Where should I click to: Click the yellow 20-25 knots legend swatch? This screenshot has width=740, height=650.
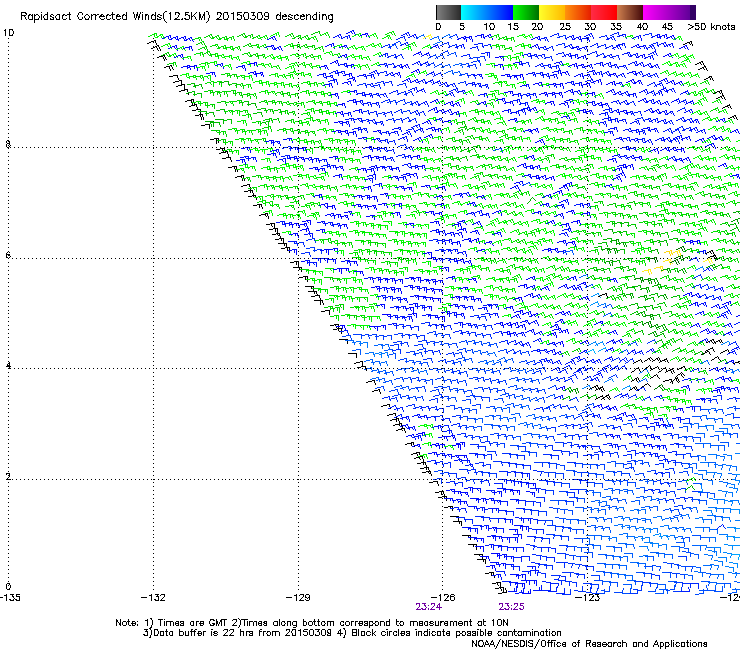pyautogui.click(x=552, y=12)
